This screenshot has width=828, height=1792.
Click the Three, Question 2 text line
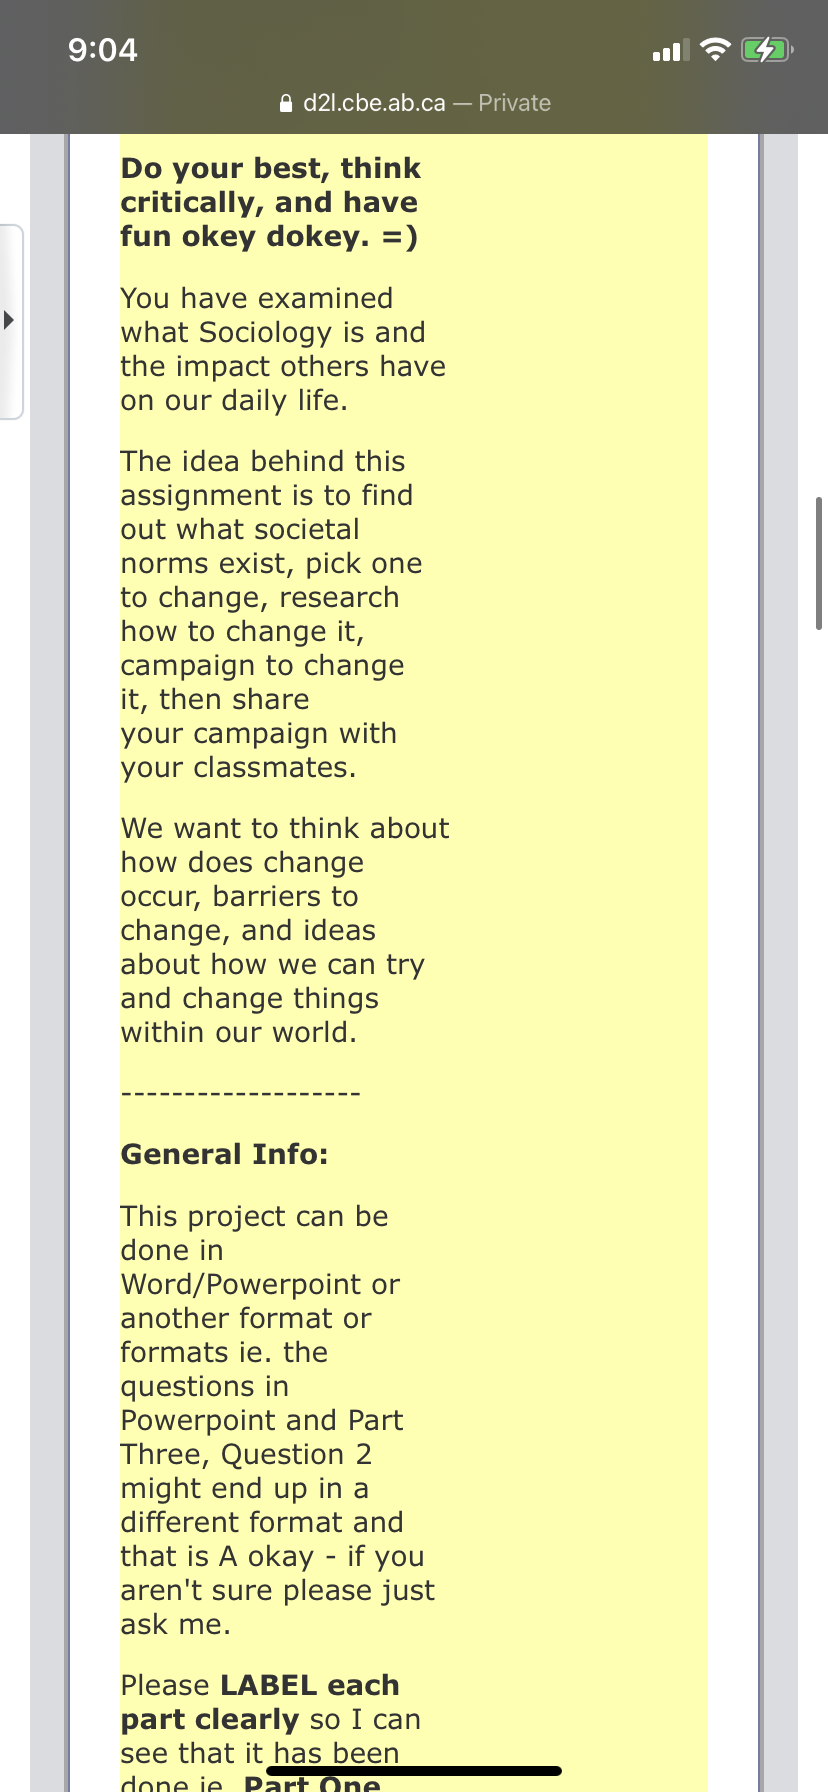[x=246, y=1454]
